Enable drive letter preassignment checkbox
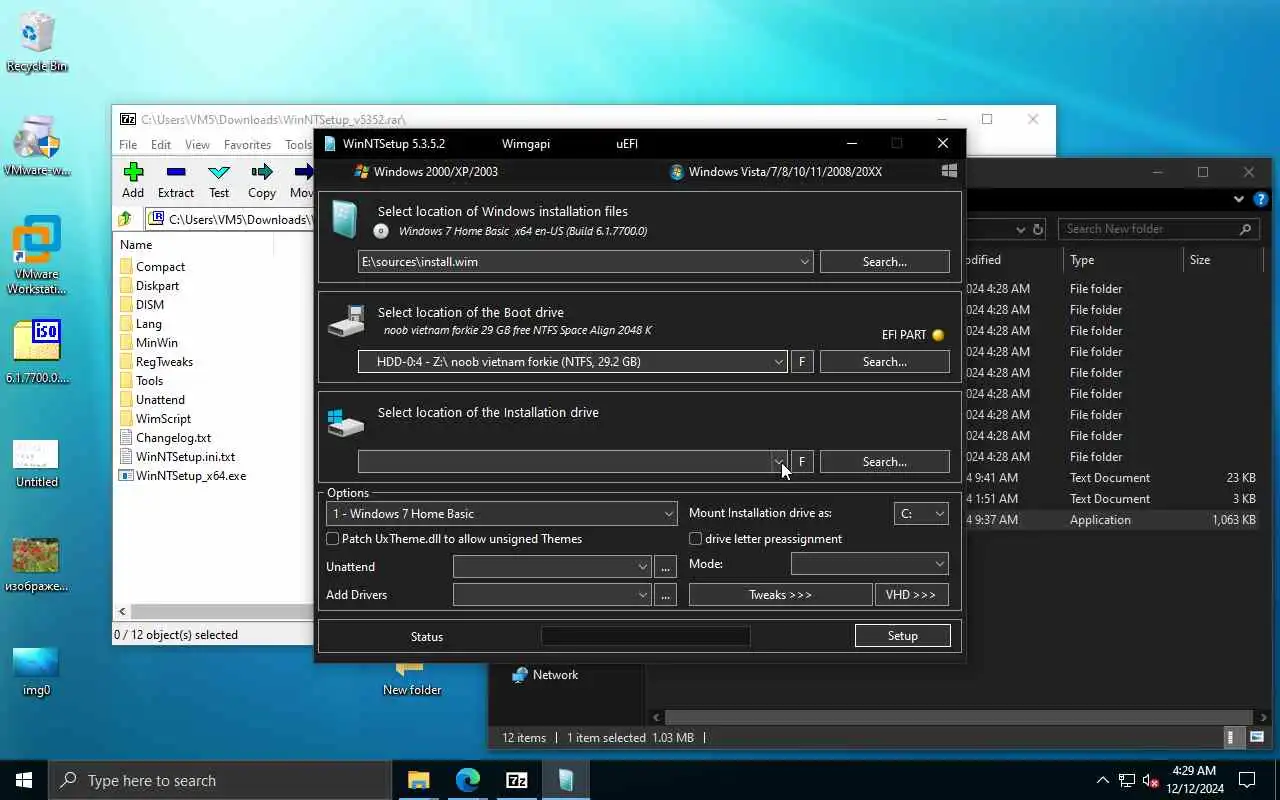 [696, 539]
